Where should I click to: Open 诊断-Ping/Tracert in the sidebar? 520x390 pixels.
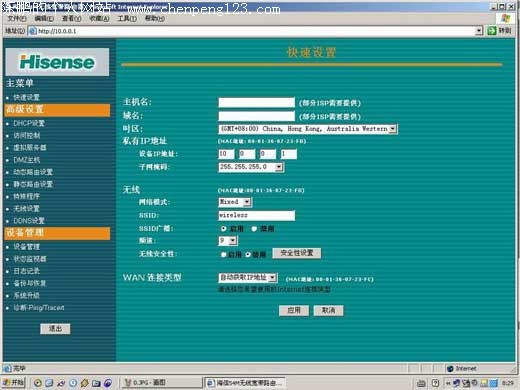coord(39,308)
